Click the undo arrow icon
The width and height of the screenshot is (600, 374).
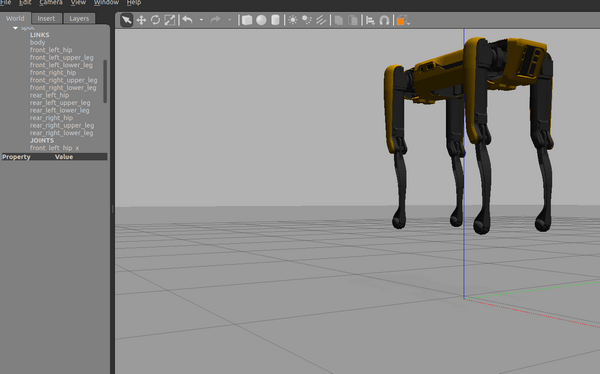[187, 20]
